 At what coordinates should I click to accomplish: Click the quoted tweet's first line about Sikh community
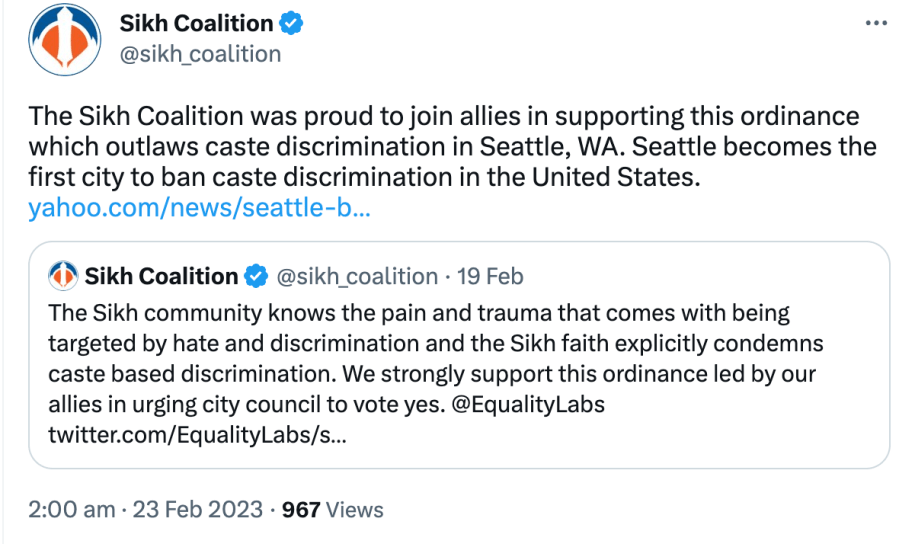[x=418, y=313]
